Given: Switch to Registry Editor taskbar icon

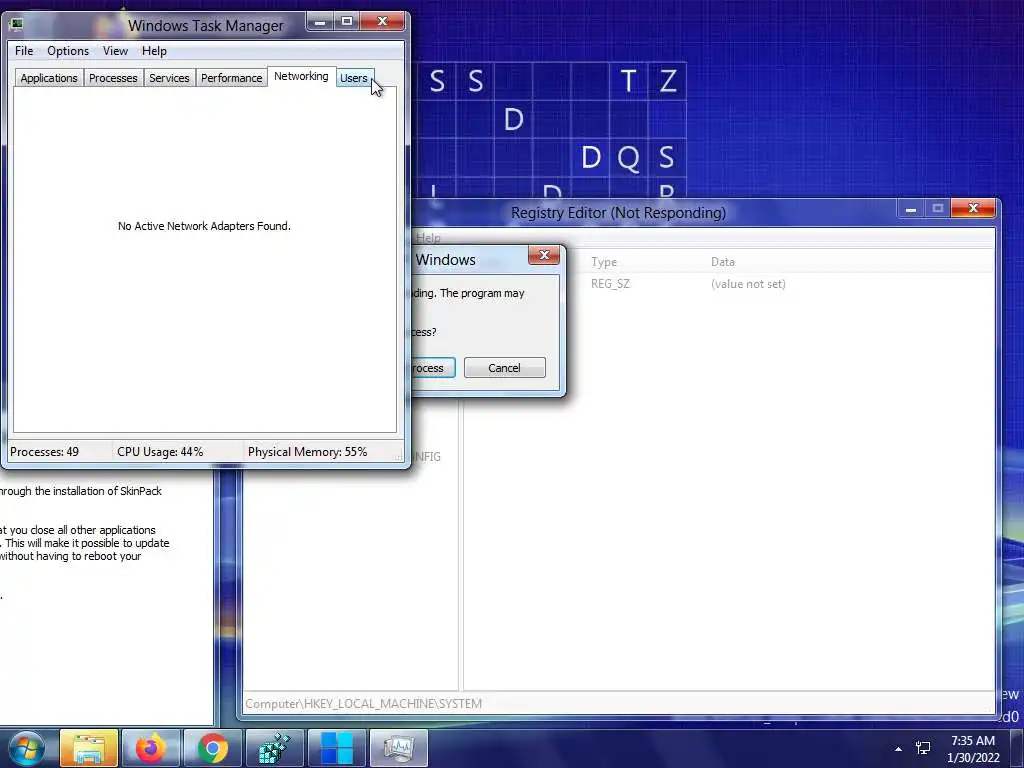Looking at the screenshot, I should click(274, 748).
